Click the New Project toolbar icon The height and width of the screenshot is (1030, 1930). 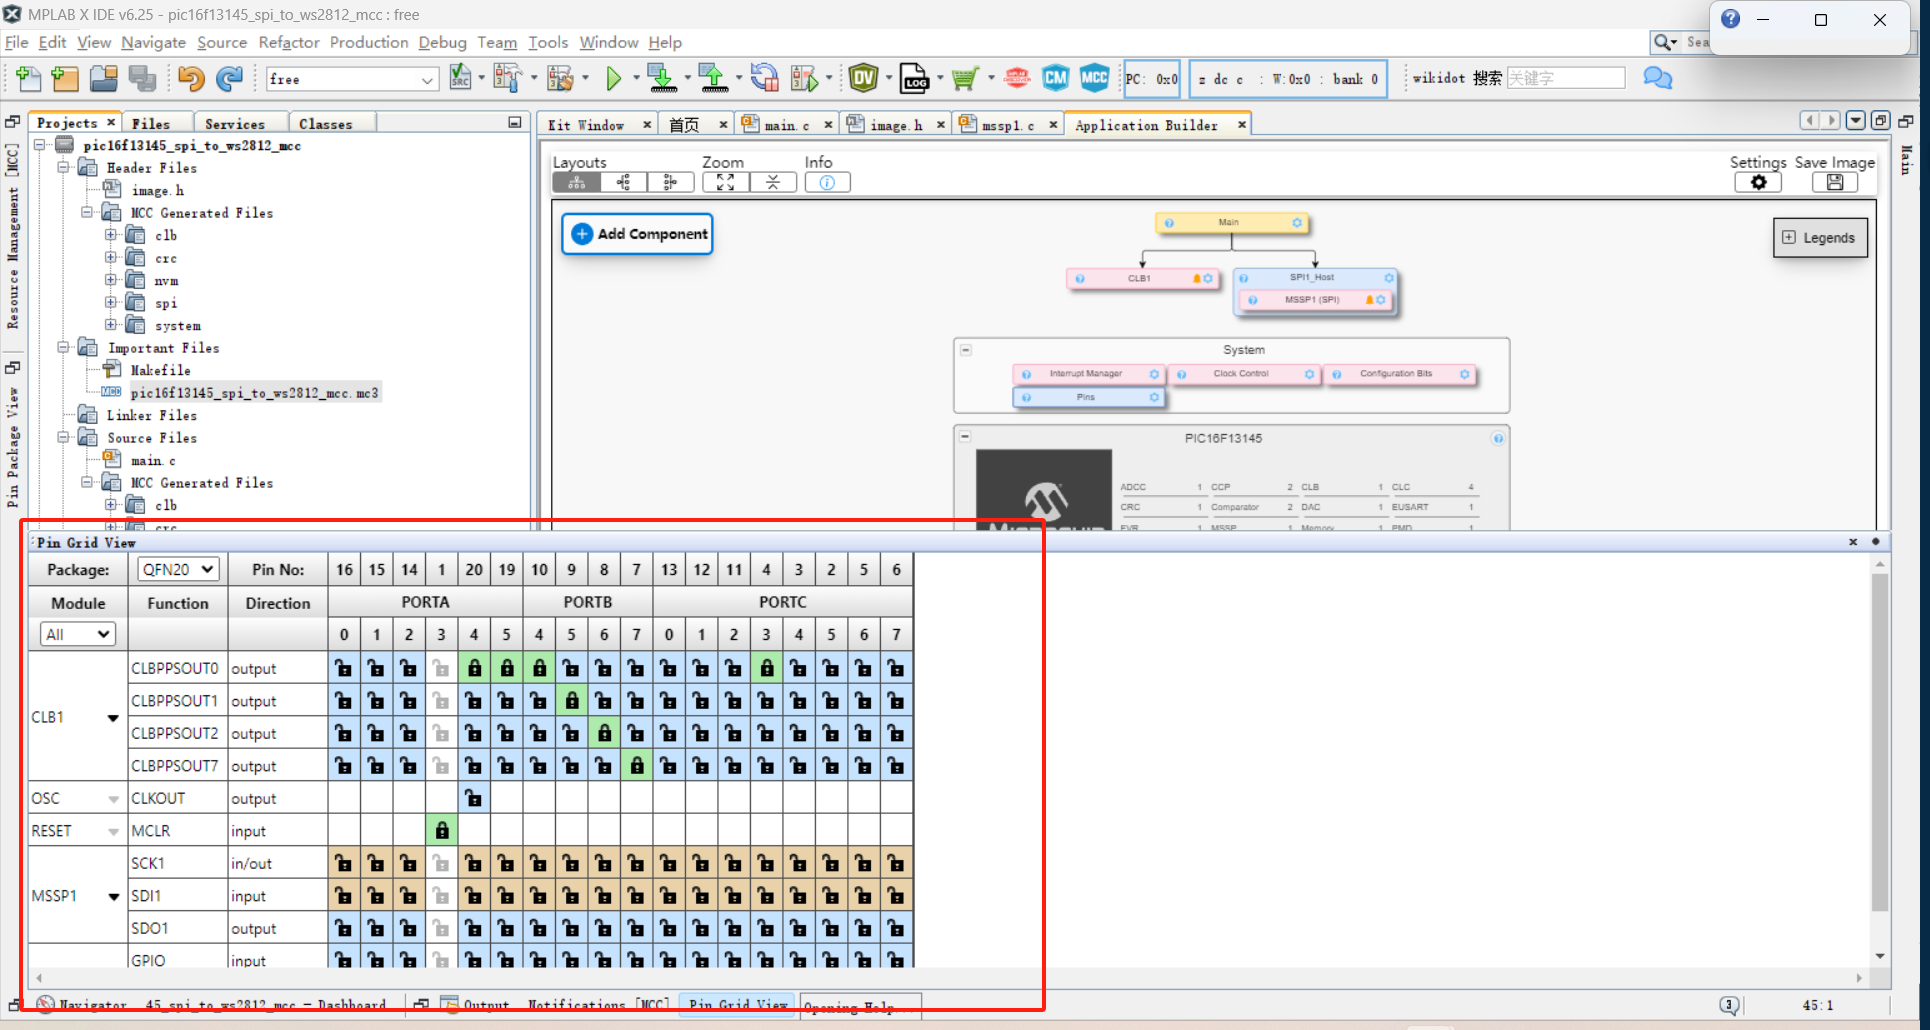coord(65,78)
